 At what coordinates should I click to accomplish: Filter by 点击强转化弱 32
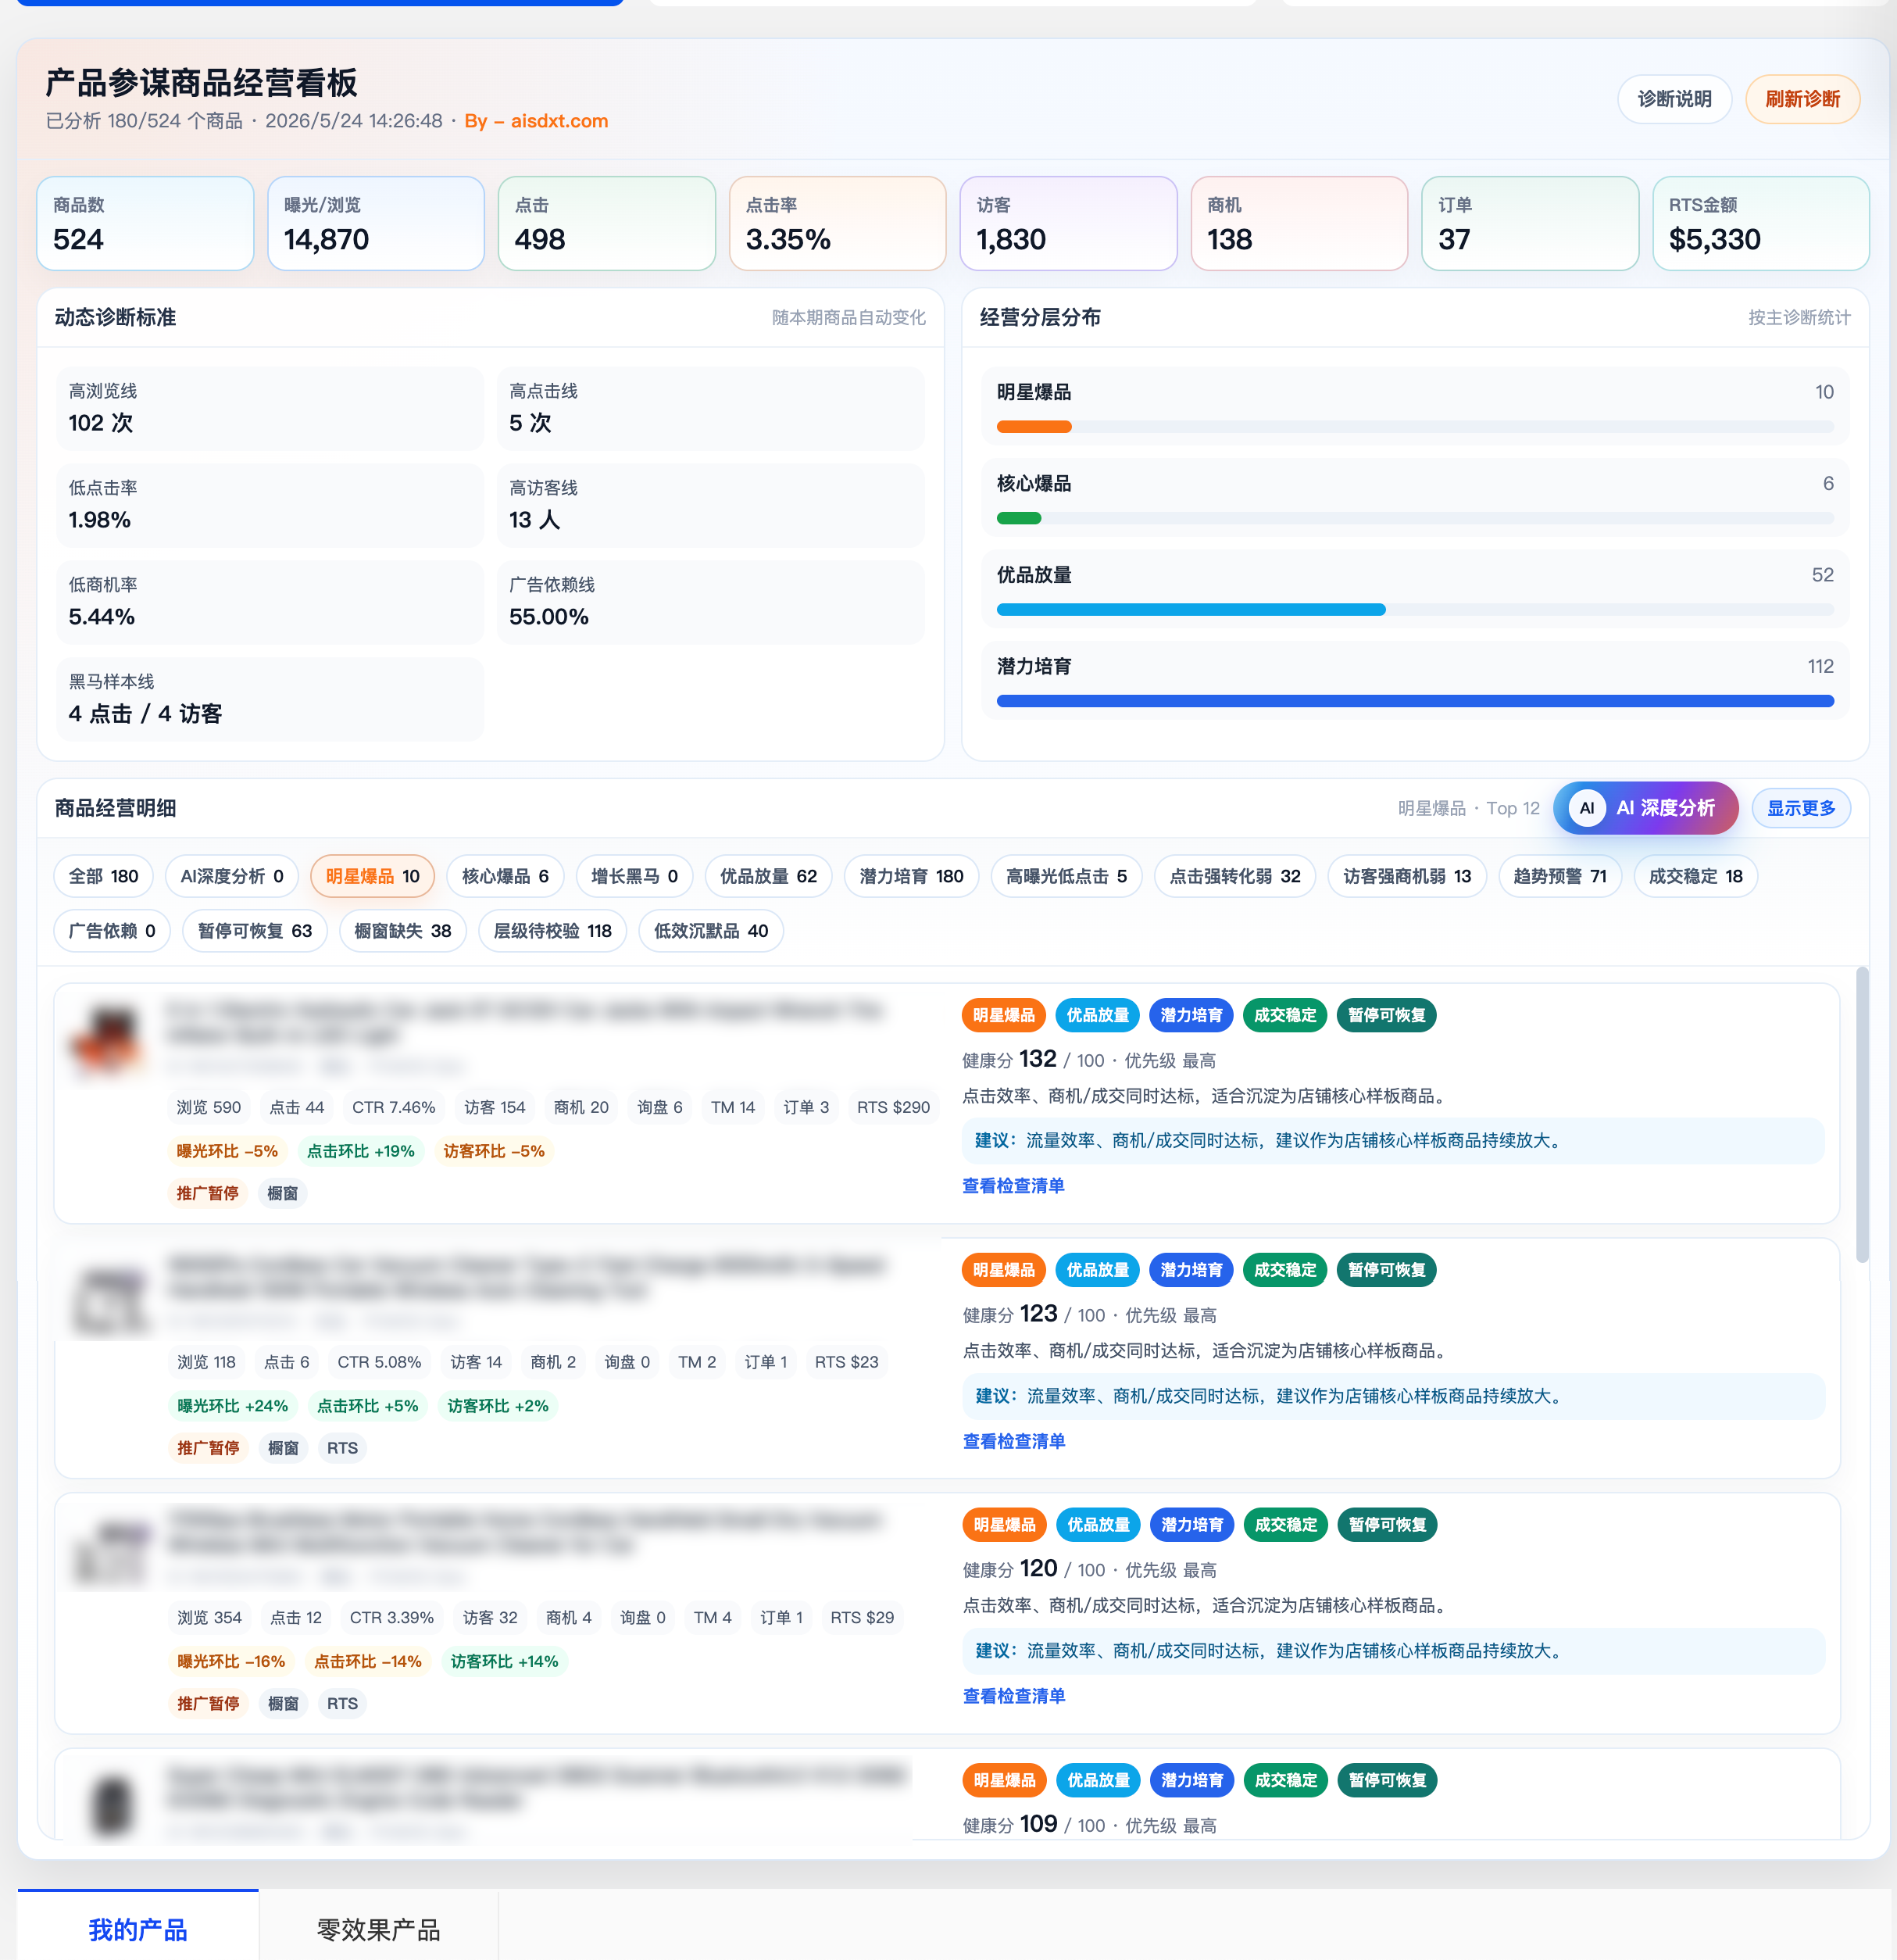pos(1235,876)
